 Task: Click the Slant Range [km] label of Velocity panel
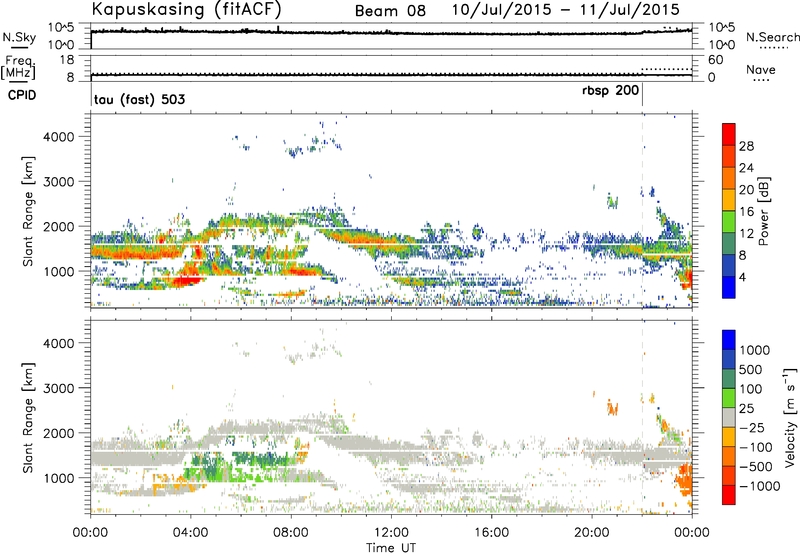(28, 417)
